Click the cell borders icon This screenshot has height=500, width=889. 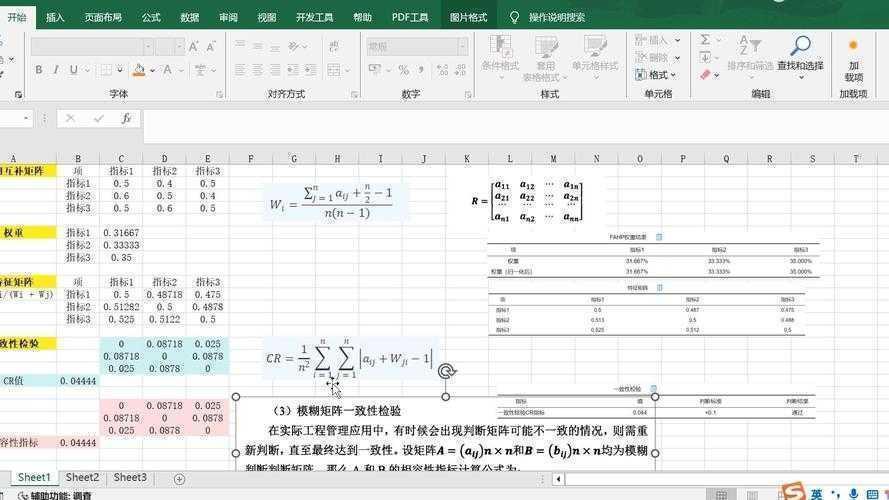(x=106, y=70)
